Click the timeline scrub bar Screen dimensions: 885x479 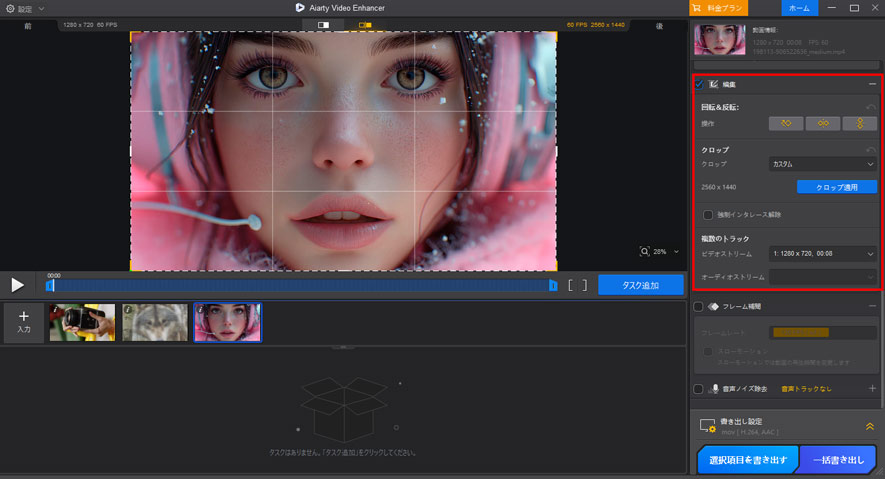(x=302, y=285)
